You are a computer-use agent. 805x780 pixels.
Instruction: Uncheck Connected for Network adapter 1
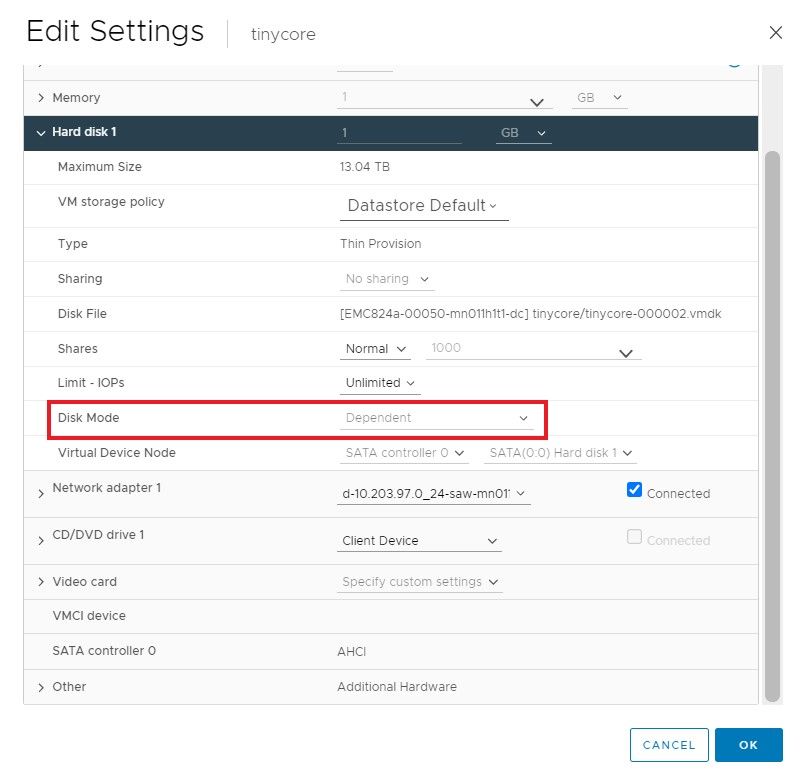(633, 490)
